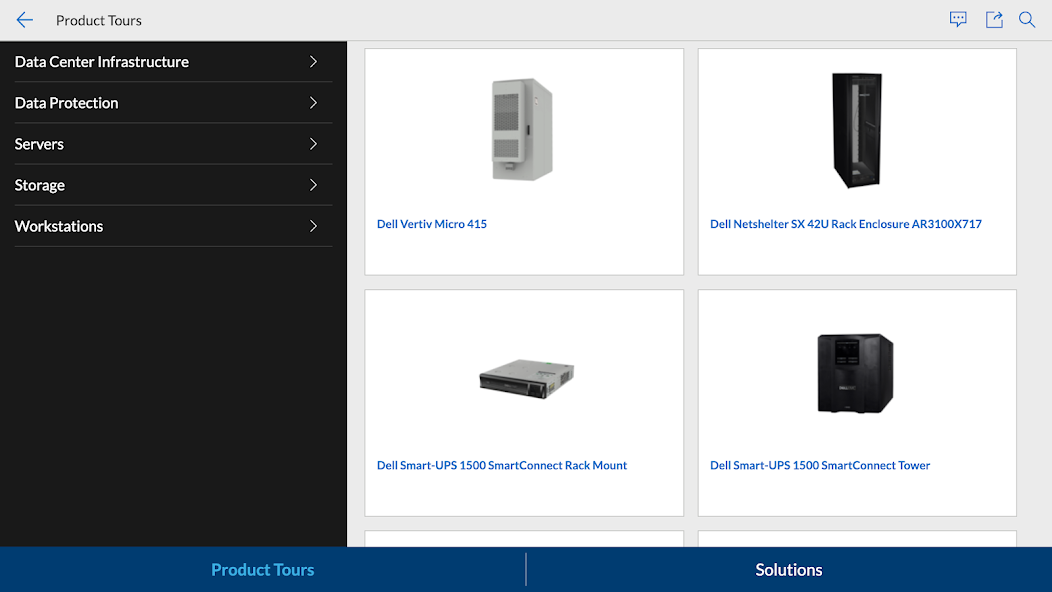The height and width of the screenshot is (592, 1052).
Task: Expand the Servers category chevron
Action: tap(313, 144)
